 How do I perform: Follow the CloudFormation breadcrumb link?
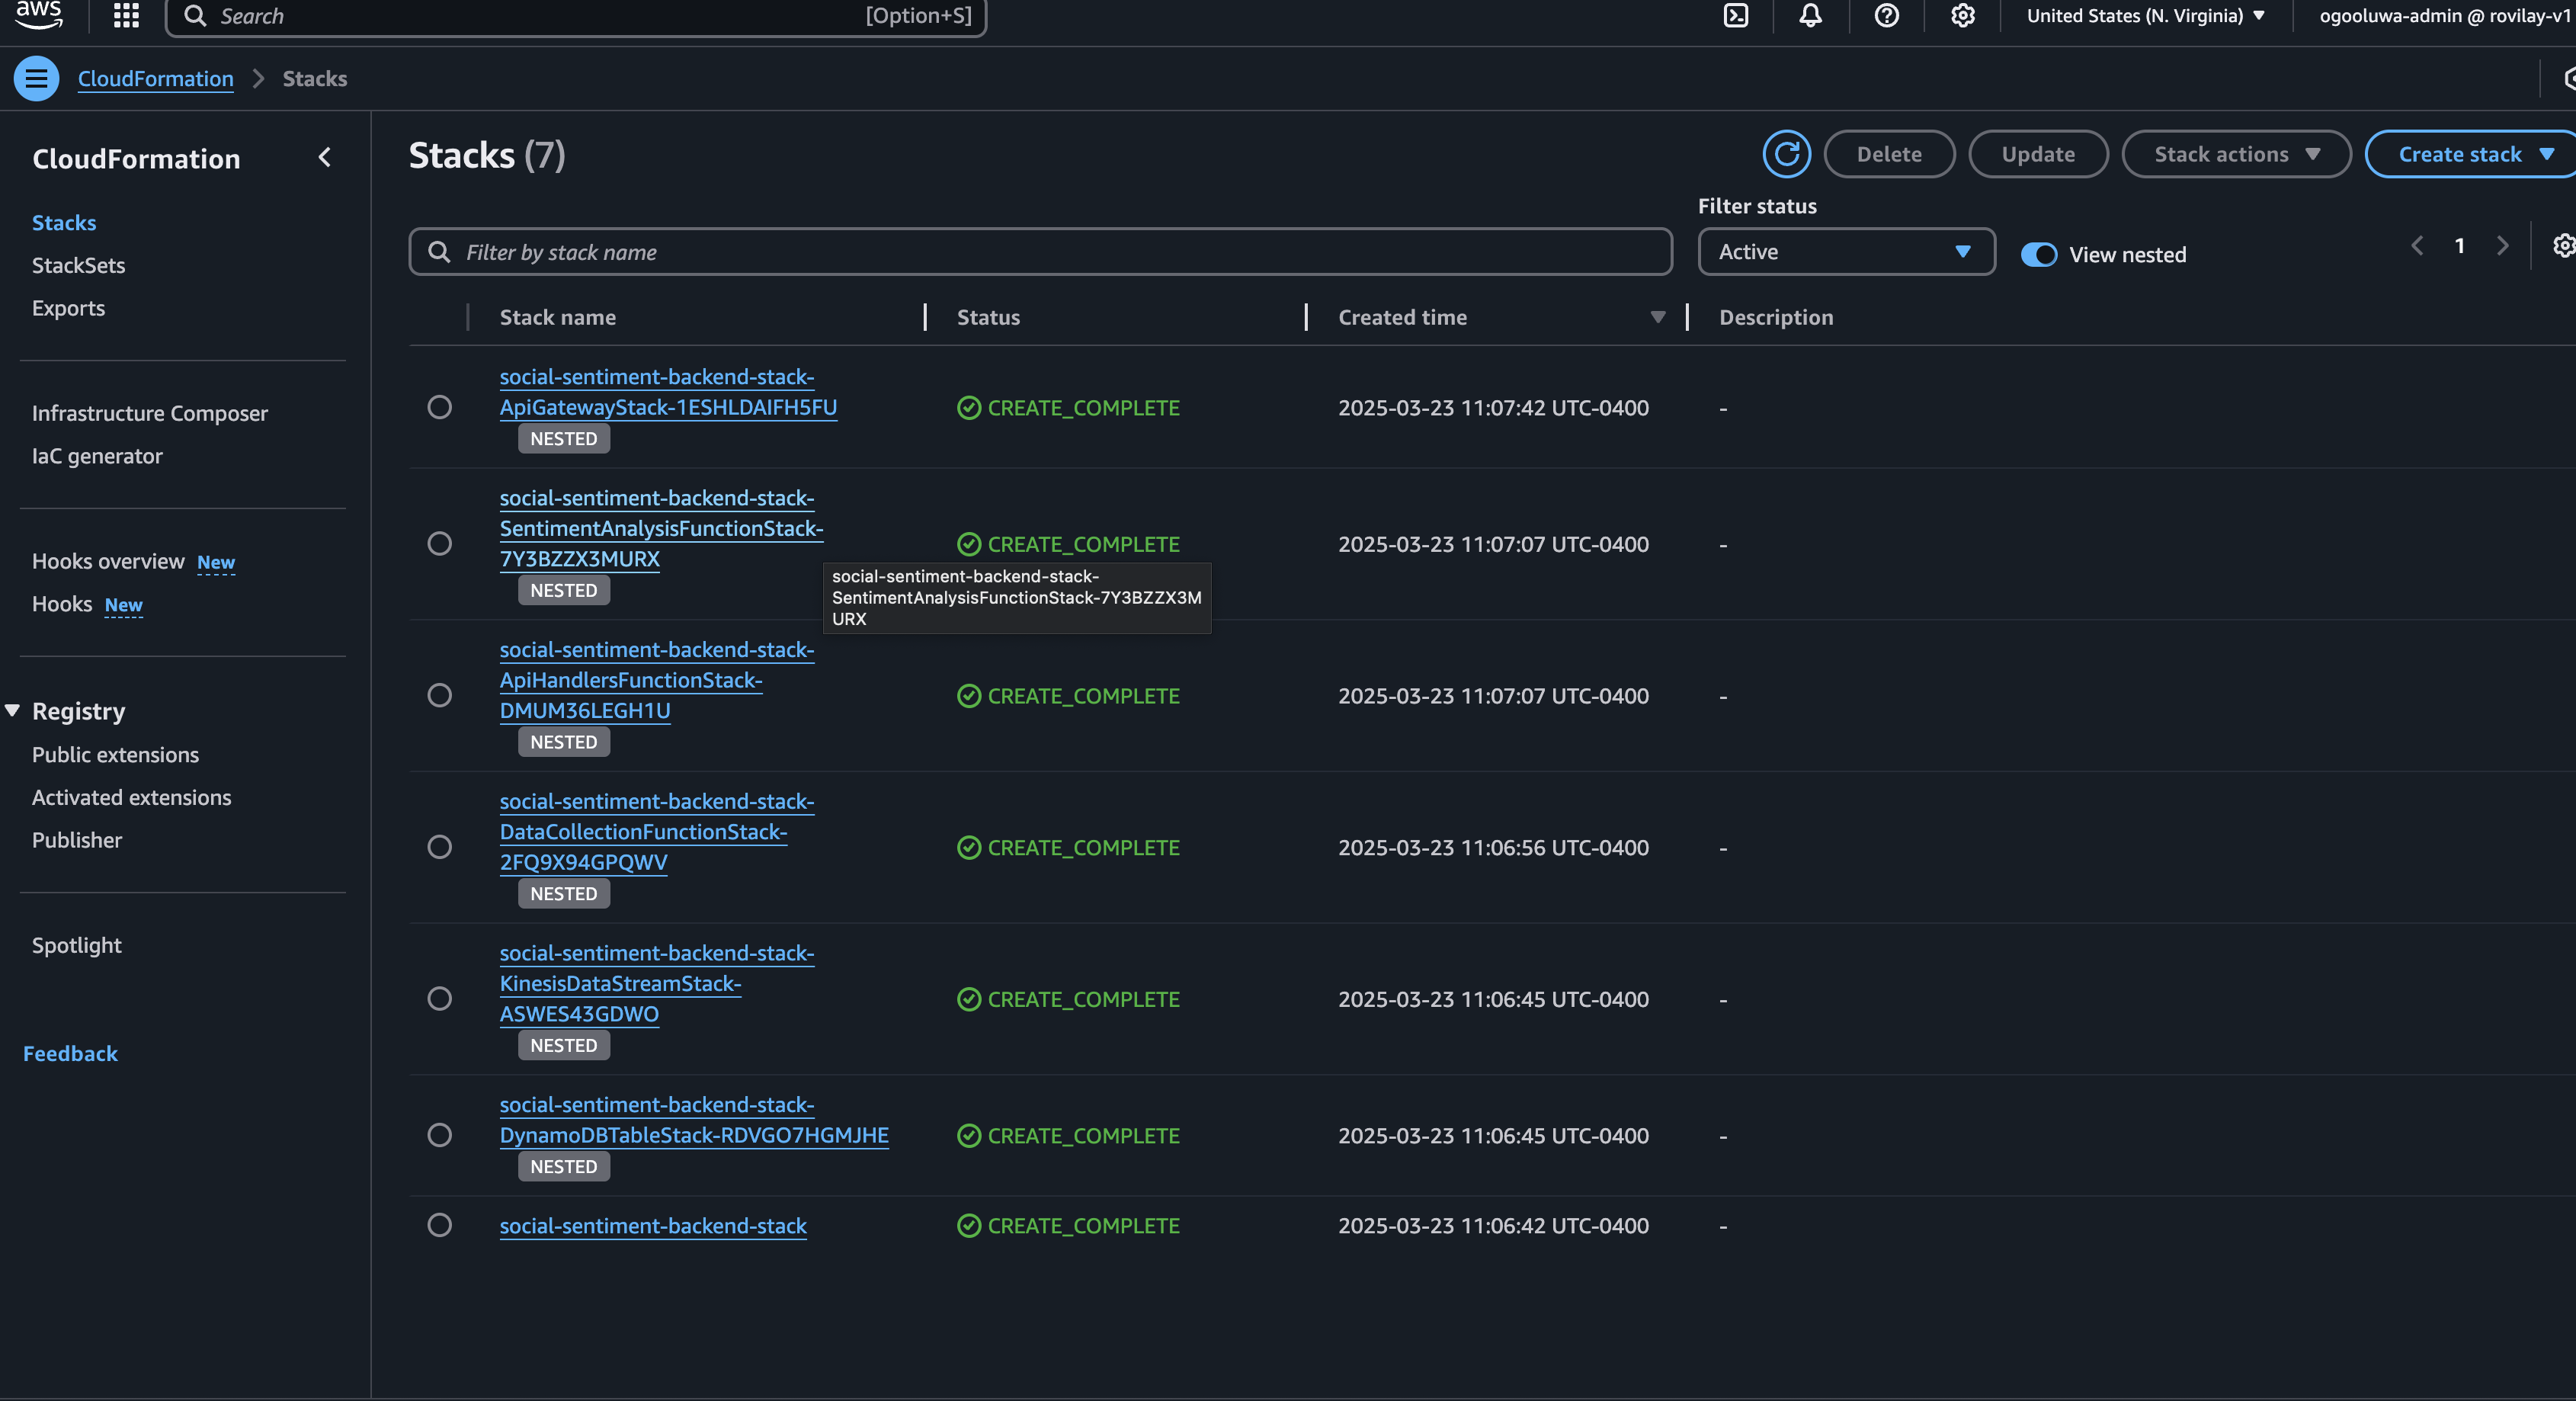pos(156,78)
